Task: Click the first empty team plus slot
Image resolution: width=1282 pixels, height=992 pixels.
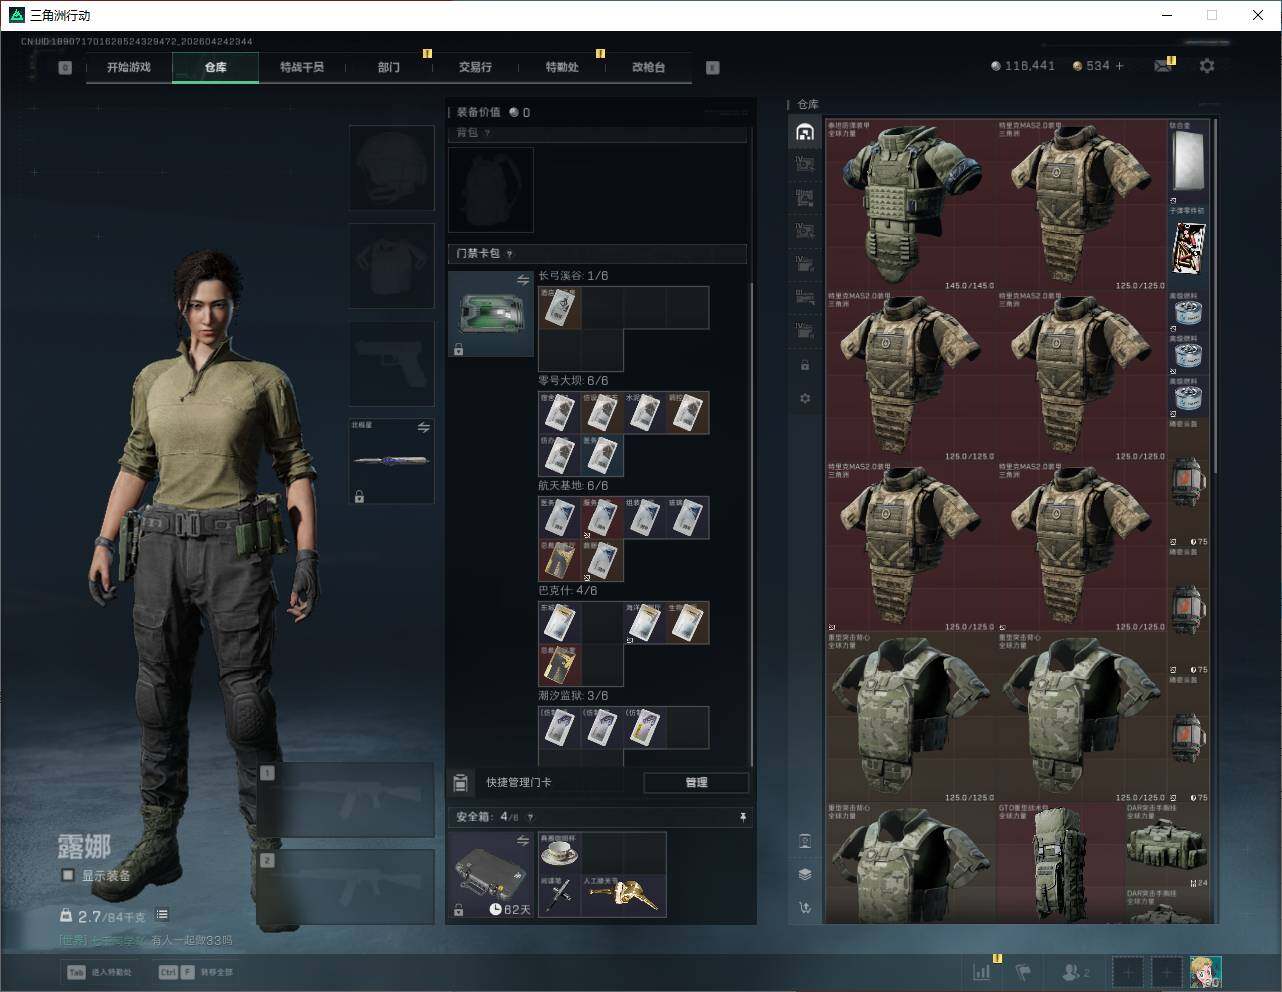Action: tap(1128, 971)
